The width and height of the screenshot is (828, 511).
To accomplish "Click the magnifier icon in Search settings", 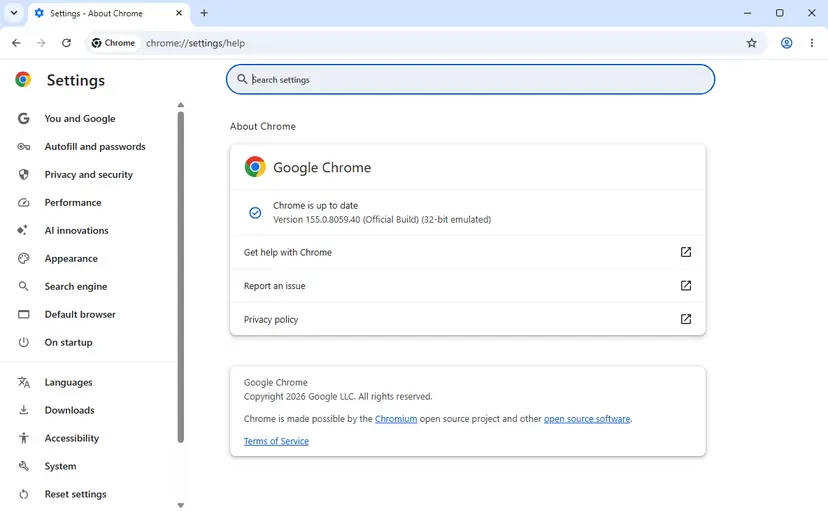I will (x=242, y=79).
